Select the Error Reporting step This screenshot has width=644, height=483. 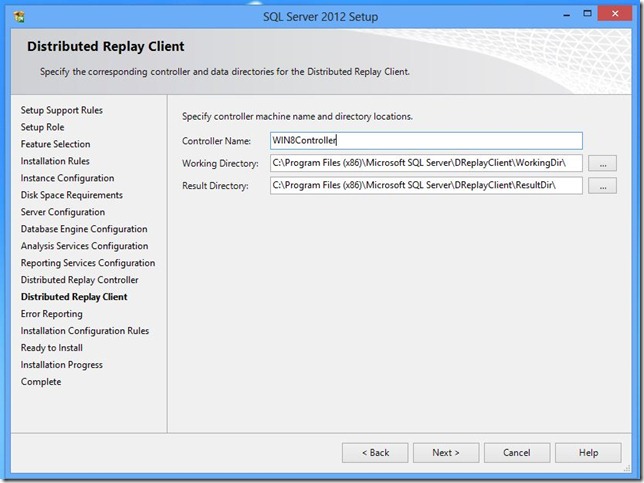coord(52,314)
